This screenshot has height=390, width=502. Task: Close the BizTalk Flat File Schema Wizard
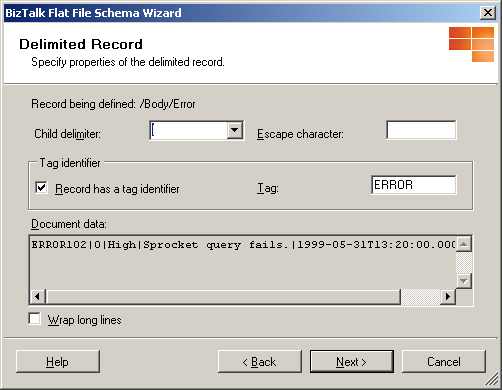(487, 13)
